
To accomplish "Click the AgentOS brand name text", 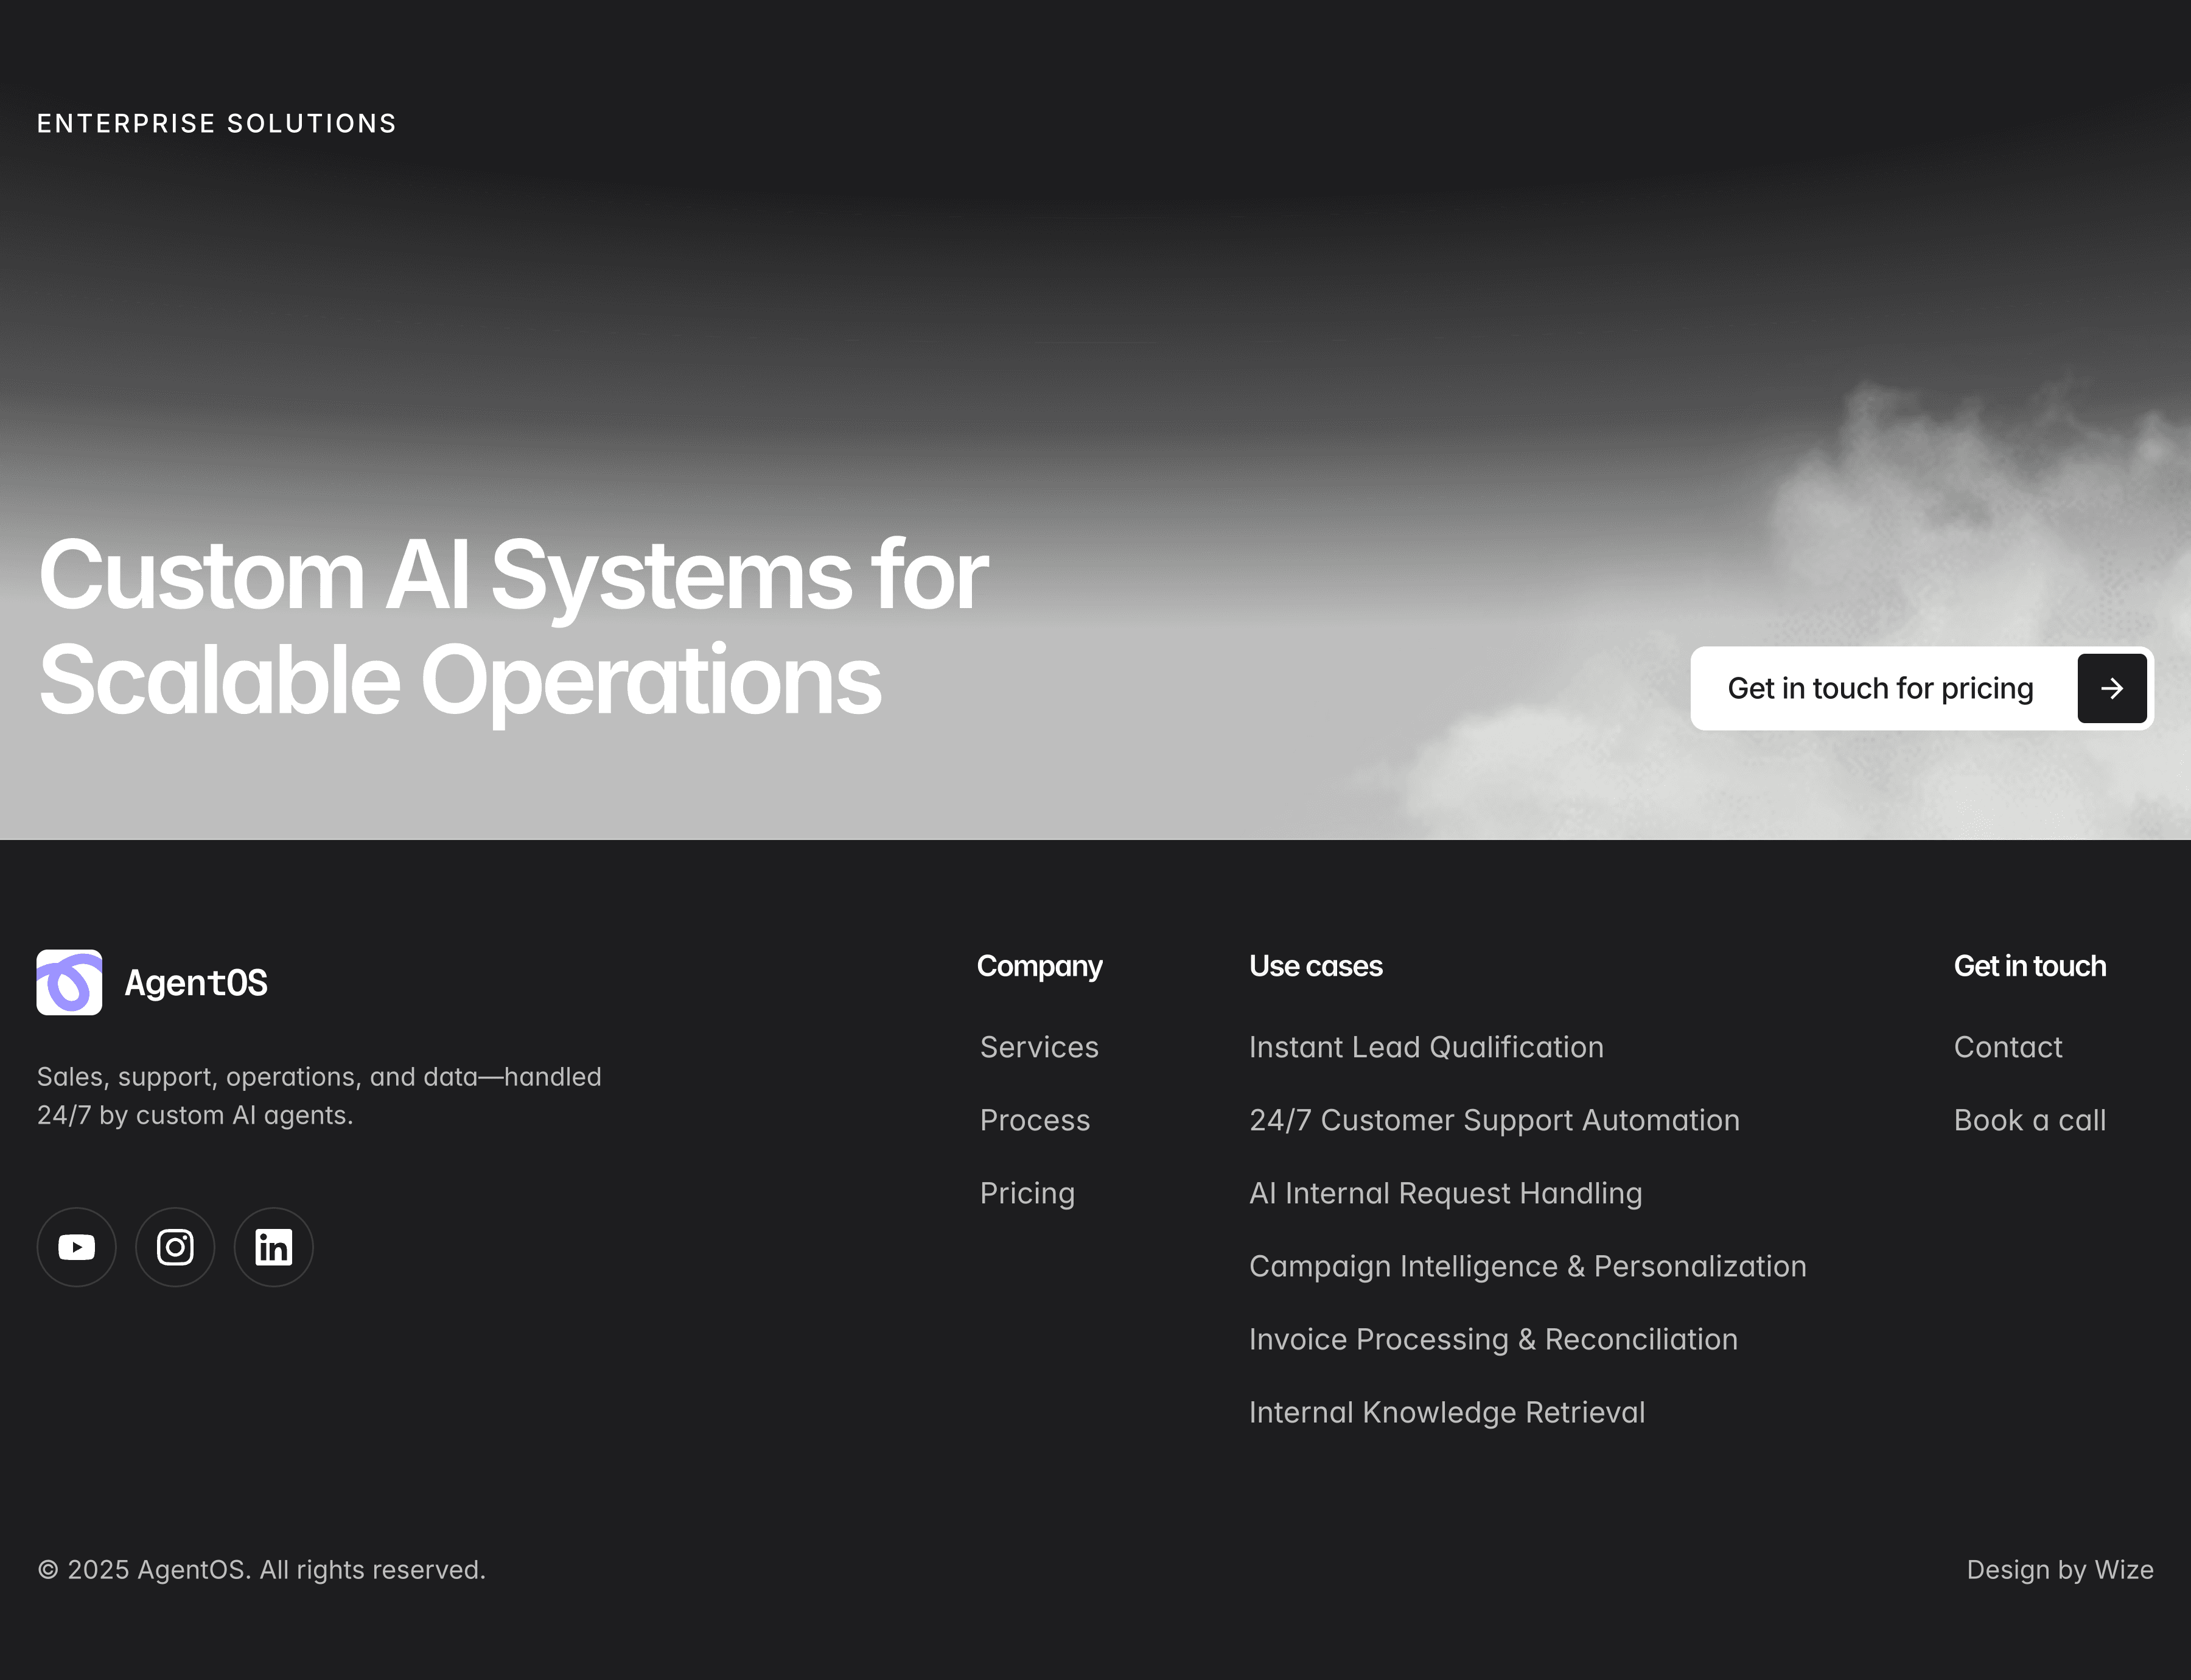I will 196,983.
